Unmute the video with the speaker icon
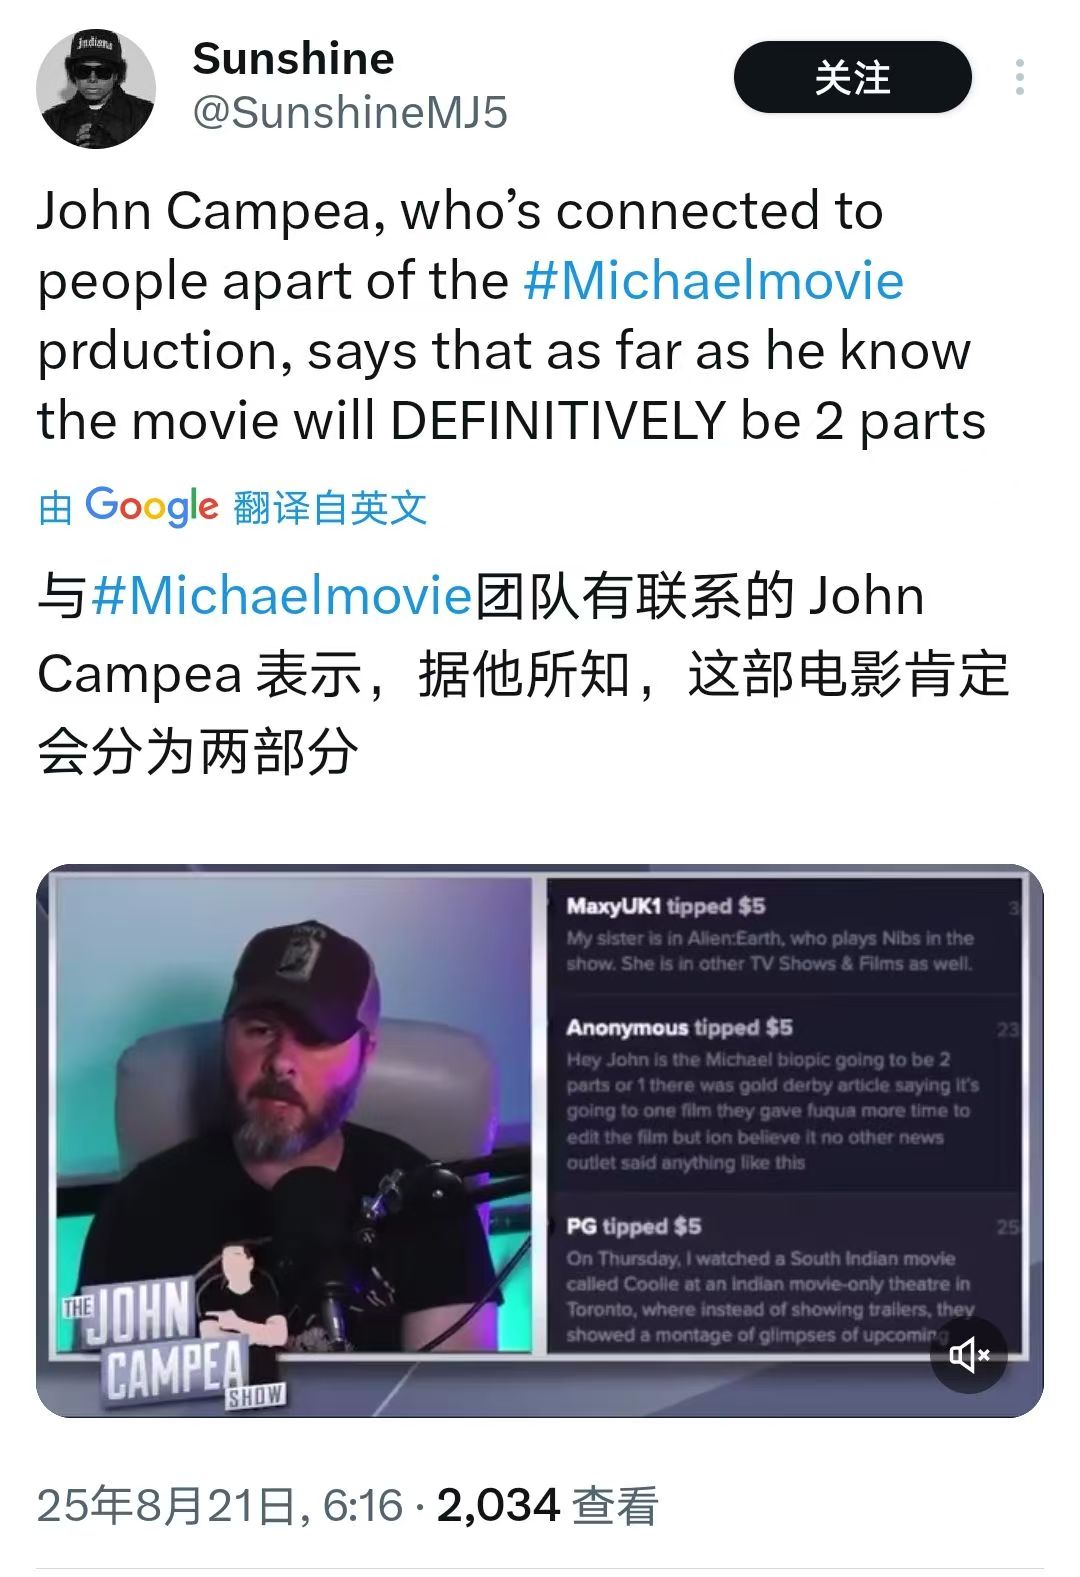Image resolution: width=1080 pixels, height=1577 pixels. coord(969,1355)
